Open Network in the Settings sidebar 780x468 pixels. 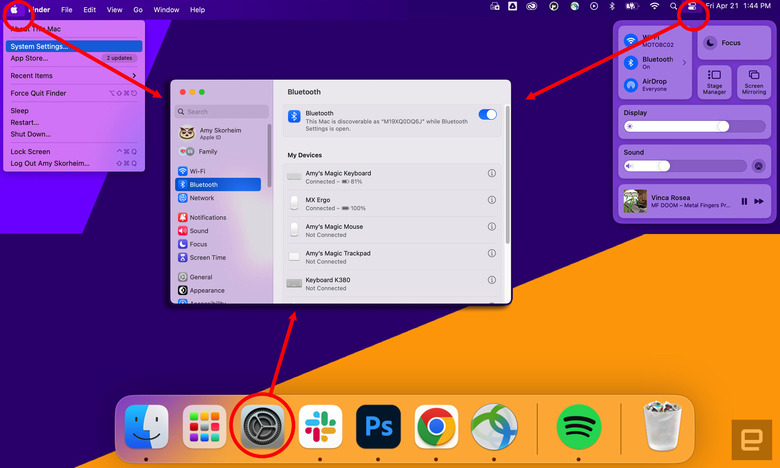click(202, 198)
